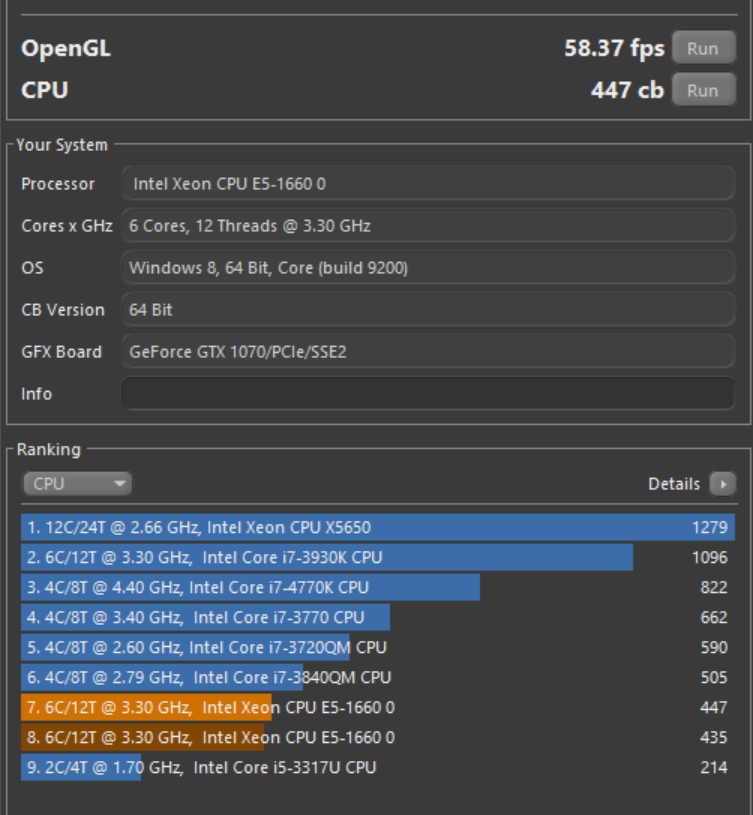Screen dimensions: 753x815
Task: Click the CB Version field
Action: click(428, 310)
